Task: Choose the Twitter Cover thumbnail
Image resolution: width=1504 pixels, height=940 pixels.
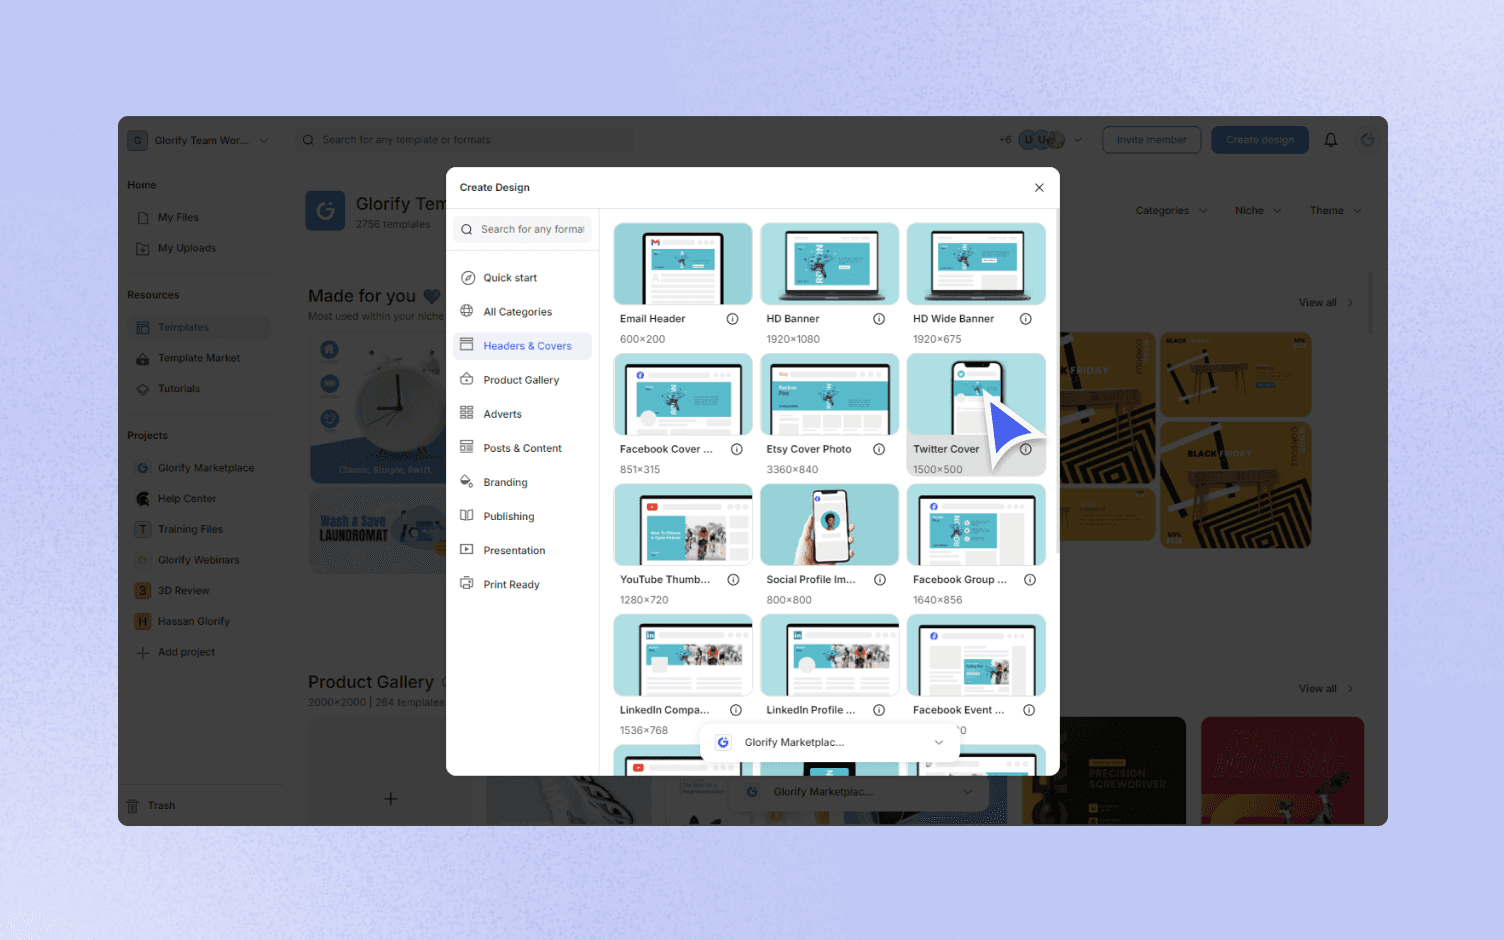Action: click(x=976, y=394)
